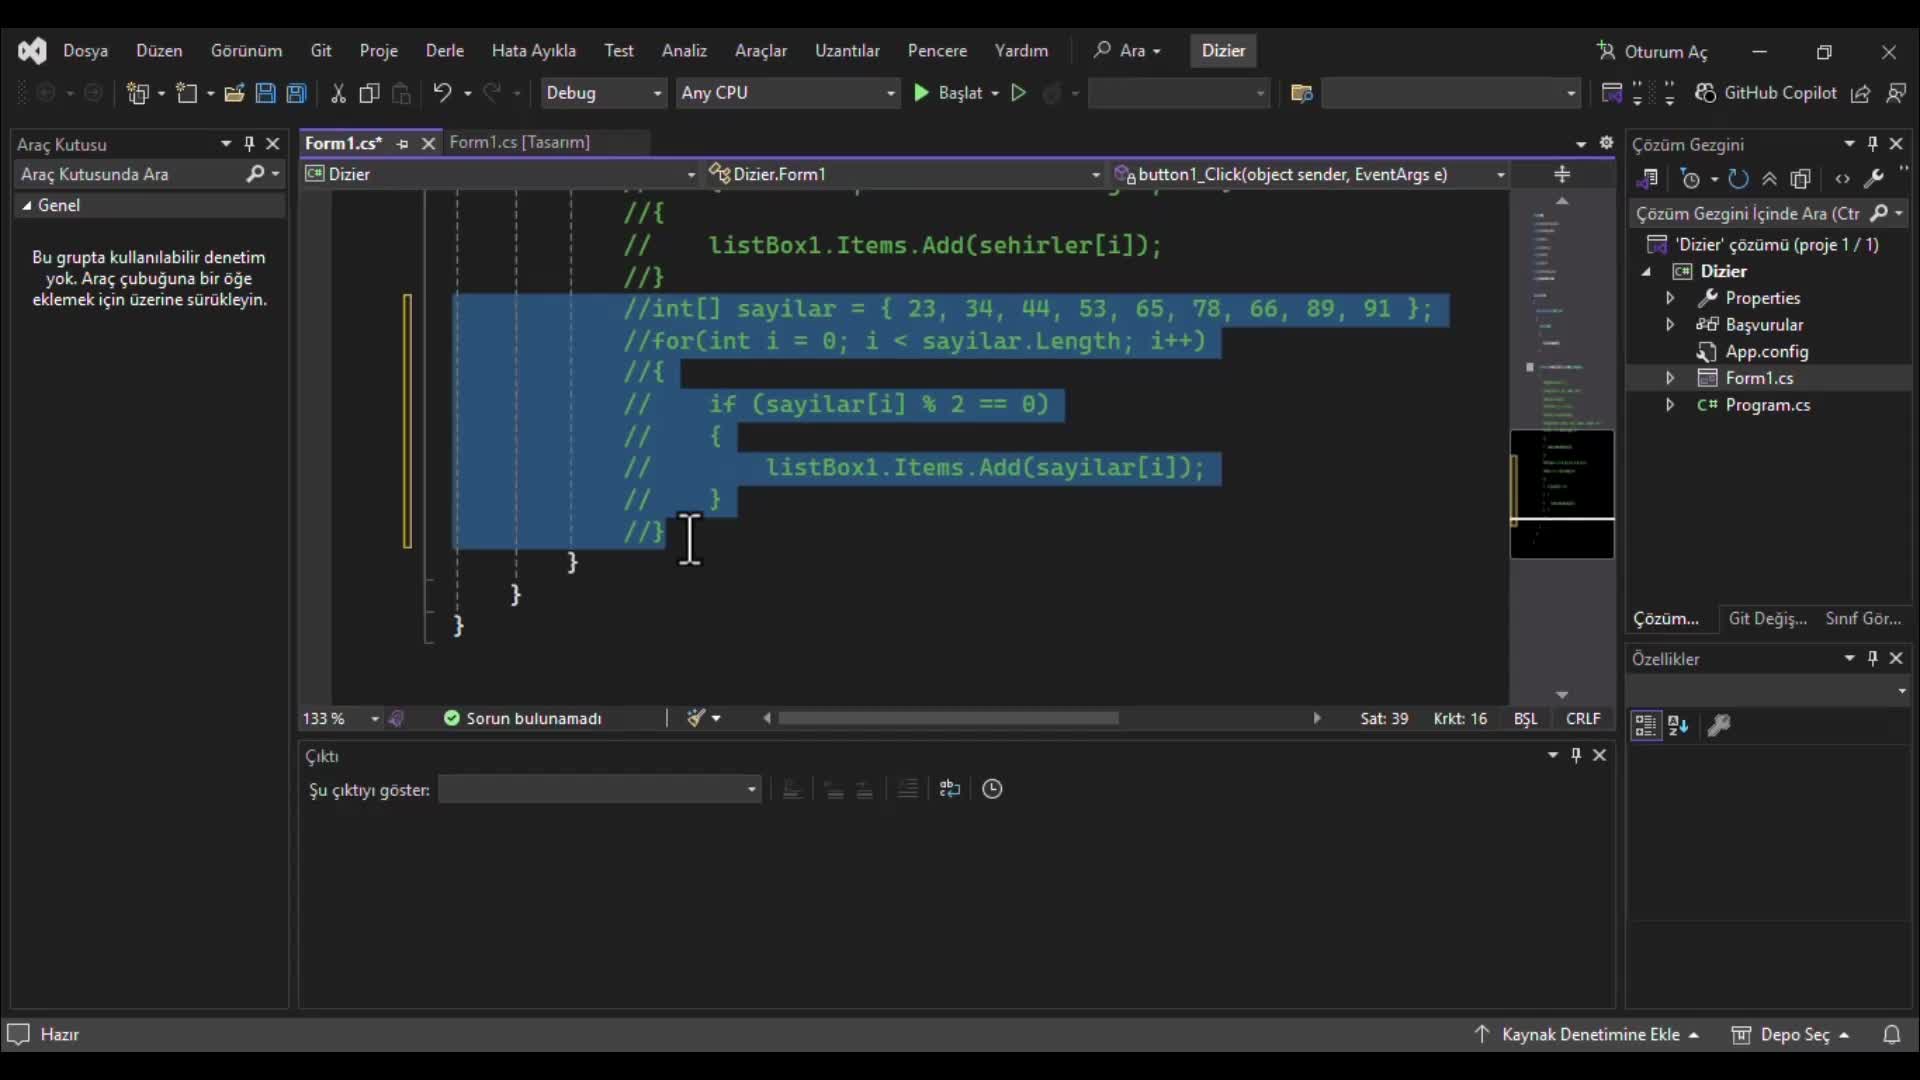The width and height of the screenshot is (1920, 1080).
Task: Click the Save icon in toolbar
Action: click(265, 93)
